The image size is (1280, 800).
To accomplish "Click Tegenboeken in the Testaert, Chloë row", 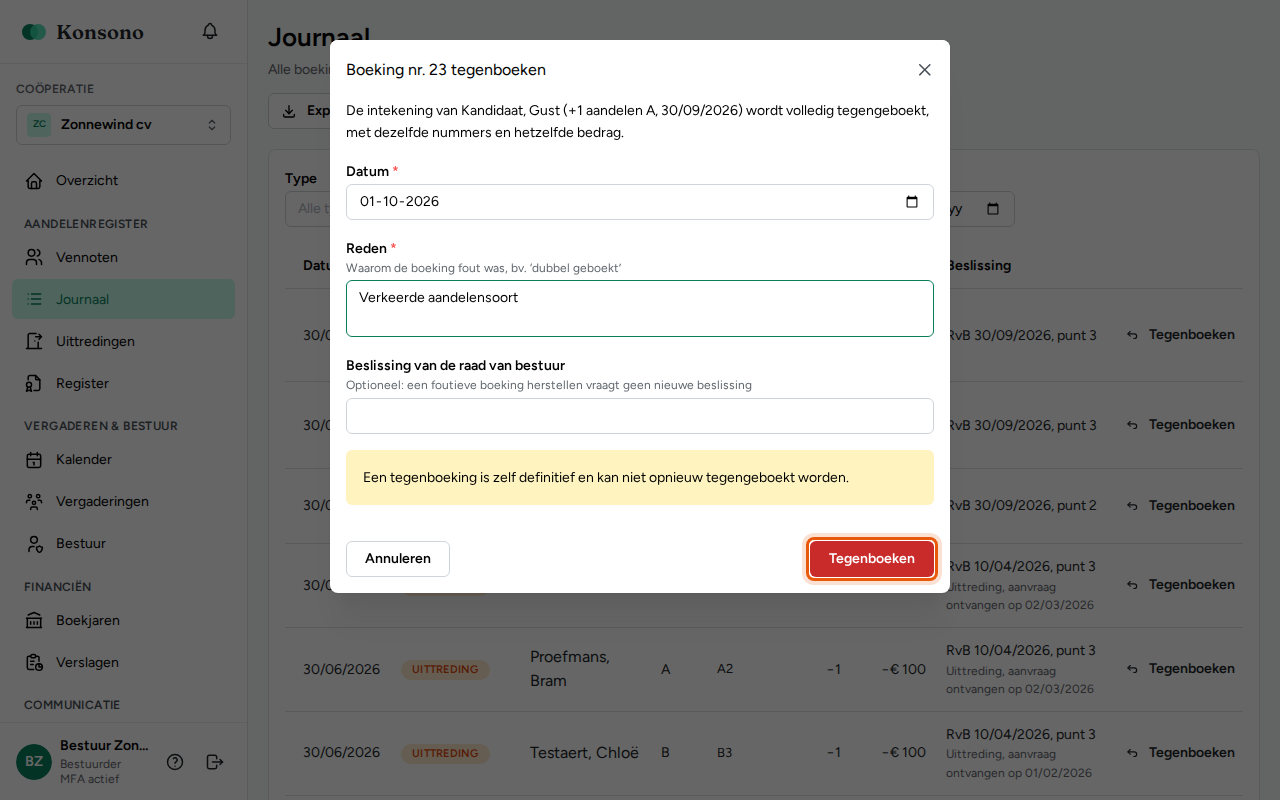I will tap(1181, 753).
